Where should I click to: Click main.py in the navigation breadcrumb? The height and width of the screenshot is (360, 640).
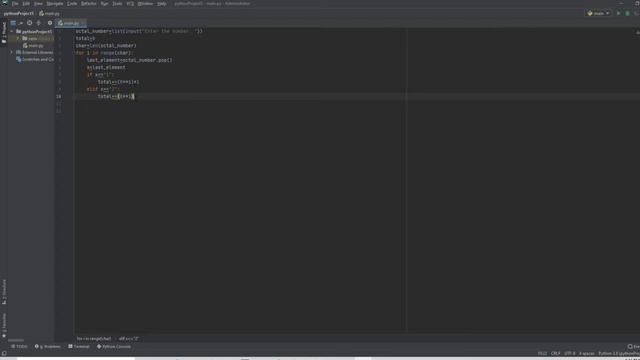(x=49, y=13)
